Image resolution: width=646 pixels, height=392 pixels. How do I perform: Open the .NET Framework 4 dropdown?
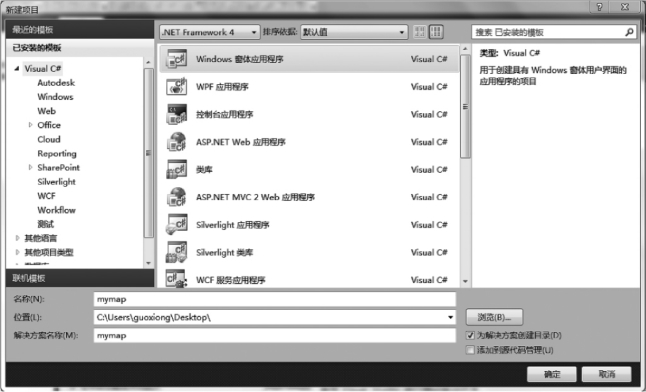(x=210, y=32)
